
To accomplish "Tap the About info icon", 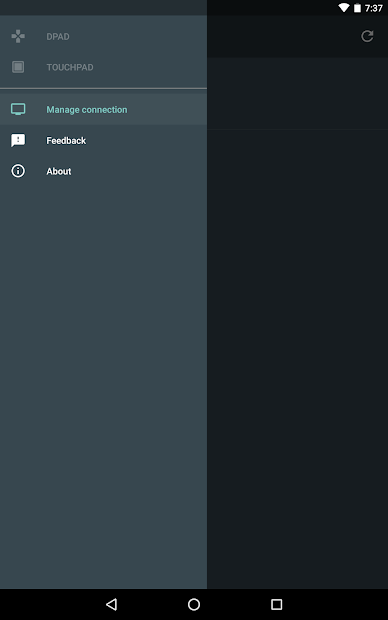I will coord(18,171).
